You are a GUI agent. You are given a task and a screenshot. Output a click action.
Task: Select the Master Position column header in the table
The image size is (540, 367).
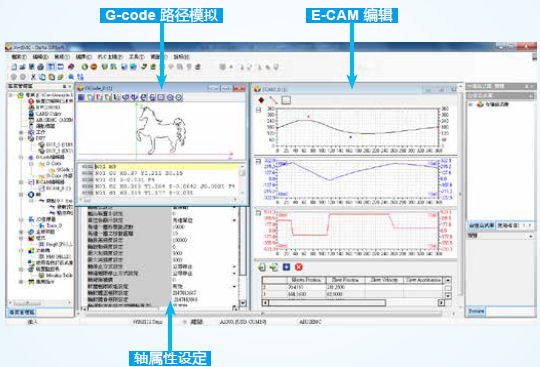tap(308, 280)
